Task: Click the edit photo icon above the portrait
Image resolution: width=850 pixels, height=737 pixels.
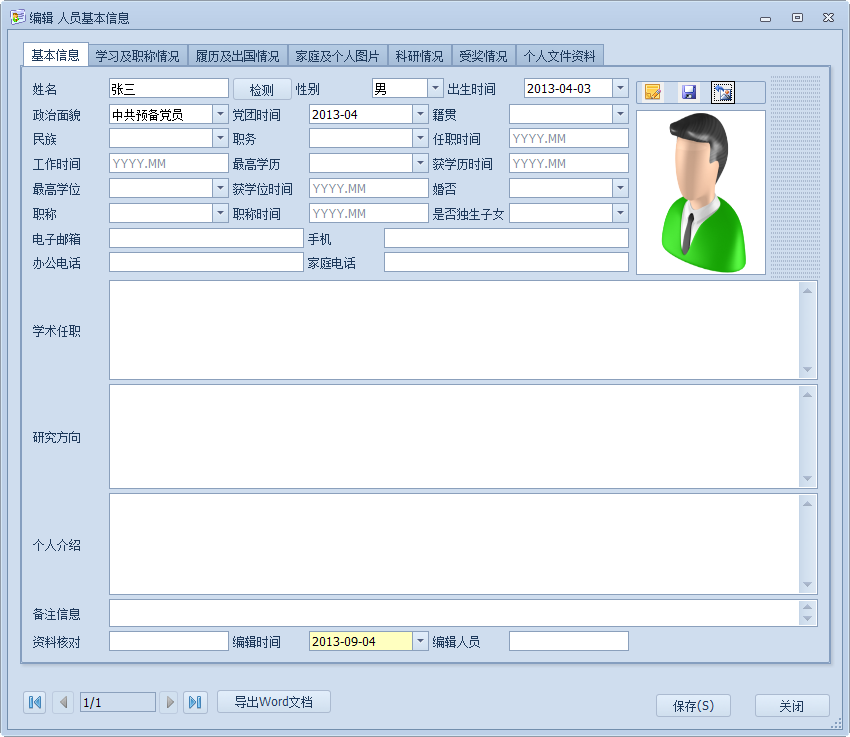Action: pos(653,92)
